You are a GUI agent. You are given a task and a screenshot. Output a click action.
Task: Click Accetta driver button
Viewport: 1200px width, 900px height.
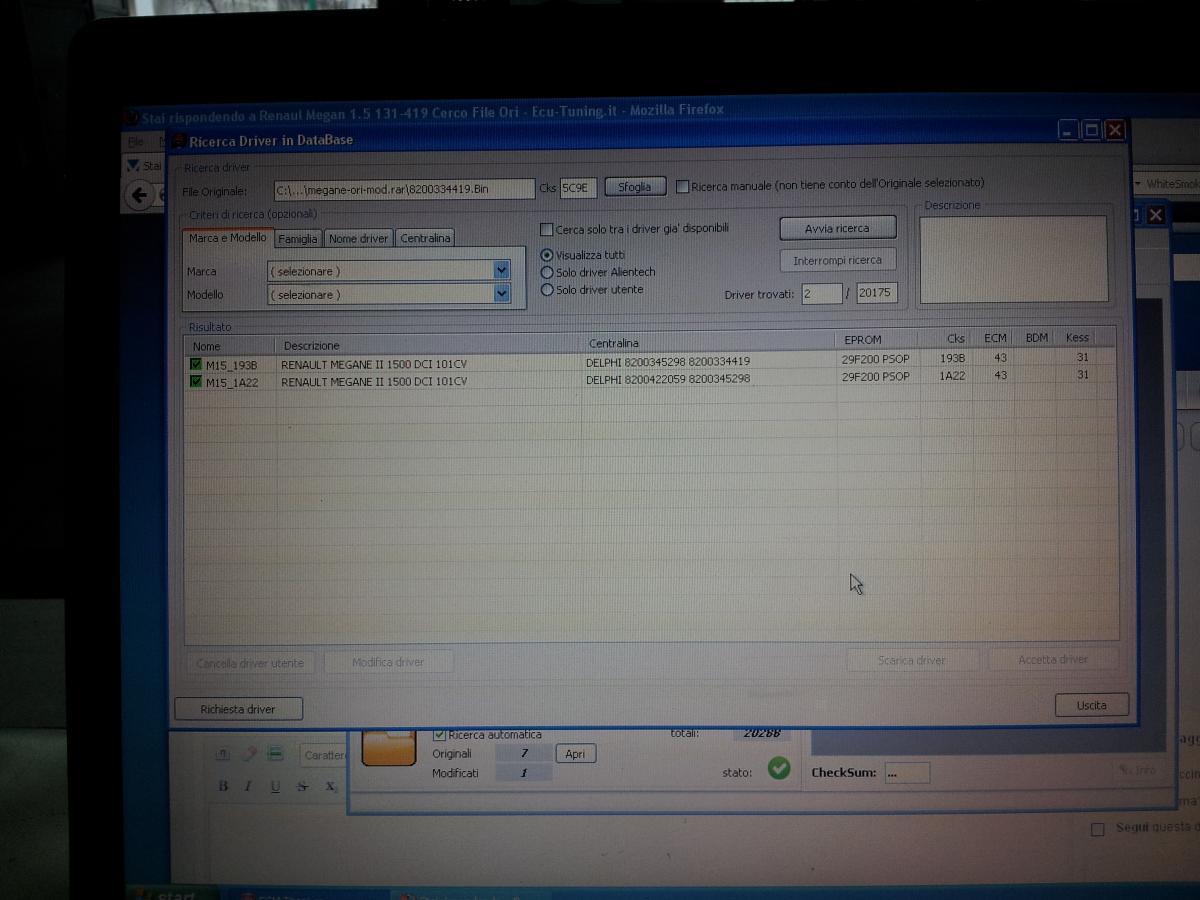coord(1053,660)
